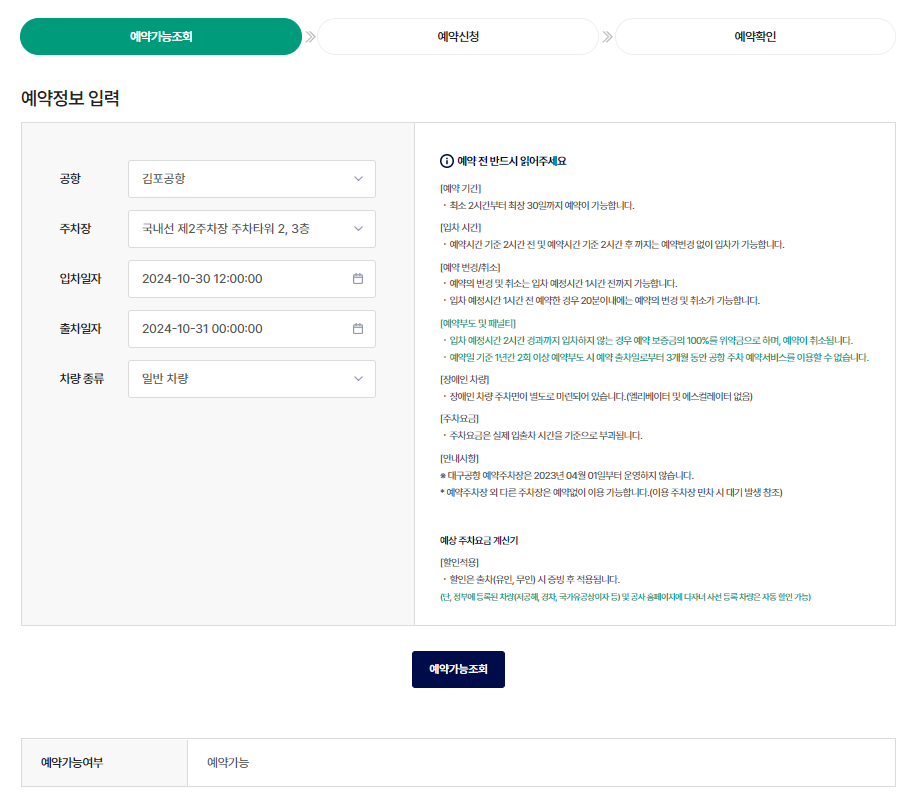Click the [예약 변경/취소] section title
Screen dimensions: 912x802
(x=470, y=268)
